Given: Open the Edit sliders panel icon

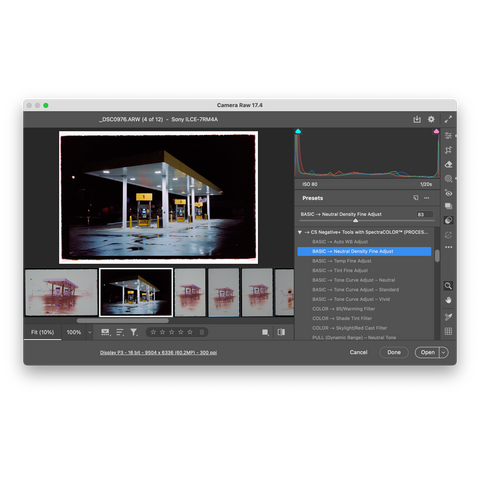Looking at the screenshot, I should 448,135.
